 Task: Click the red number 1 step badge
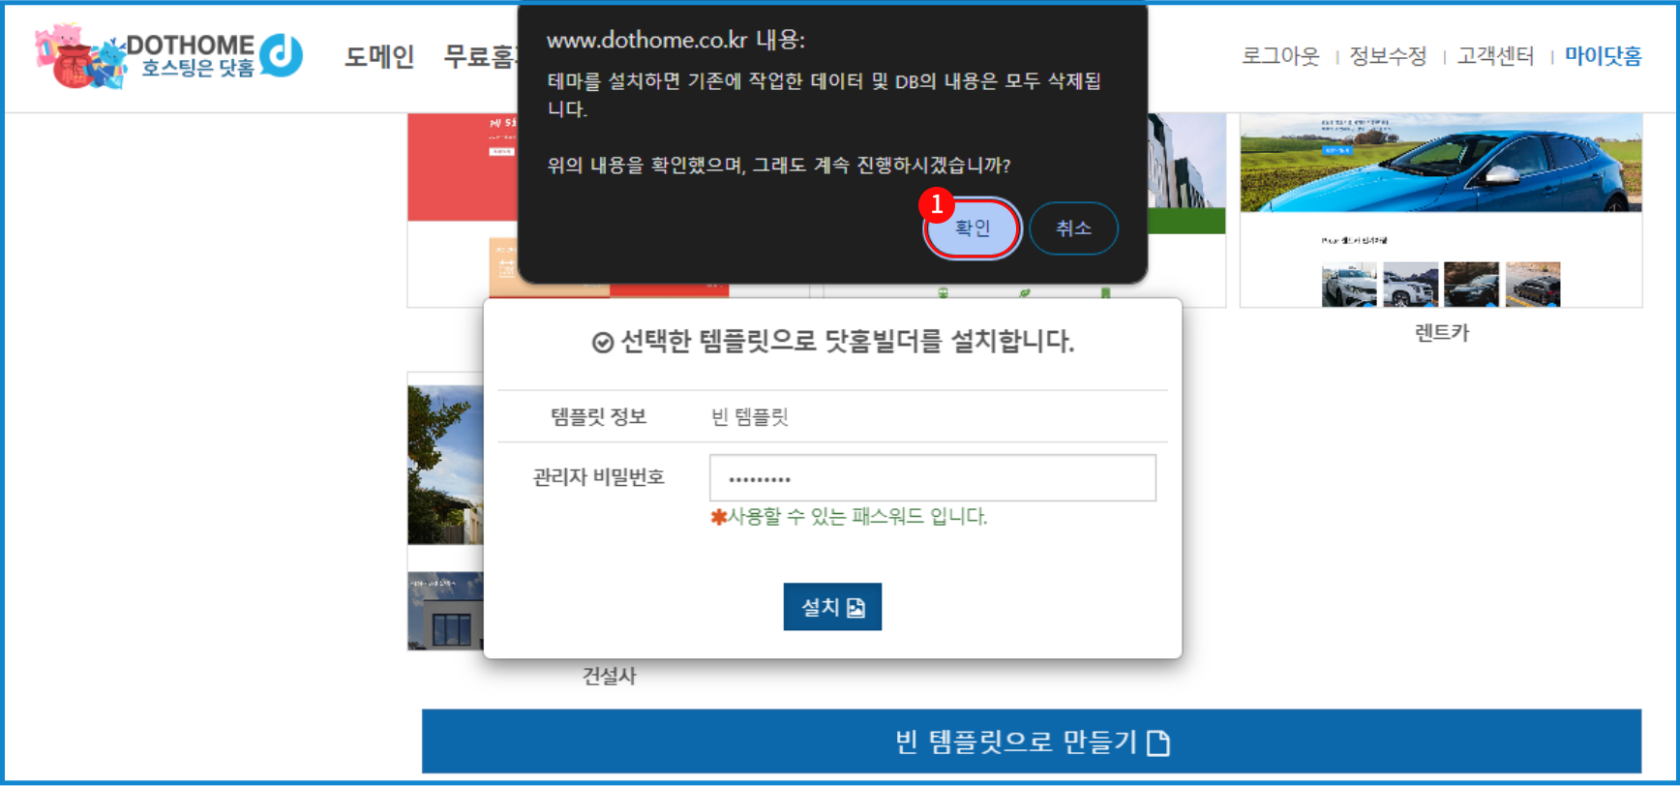click(x=936, y=204)
